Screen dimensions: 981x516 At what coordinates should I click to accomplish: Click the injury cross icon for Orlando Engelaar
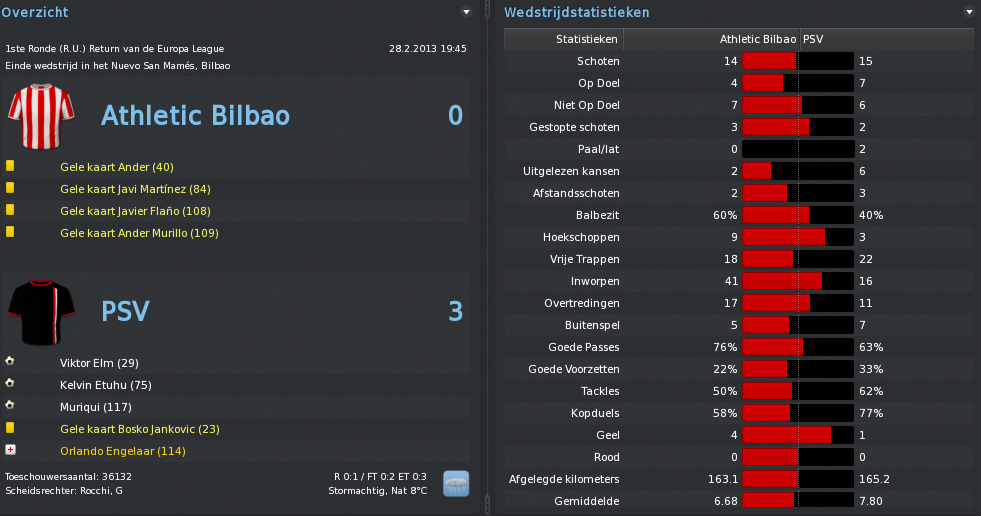pyautogui.click(x=10, y=450)
